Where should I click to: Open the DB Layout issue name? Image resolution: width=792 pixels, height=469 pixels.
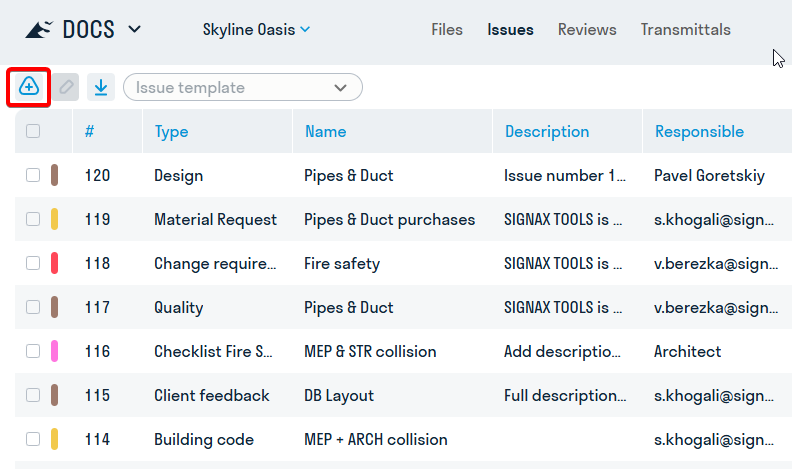(x=339, y=395)
